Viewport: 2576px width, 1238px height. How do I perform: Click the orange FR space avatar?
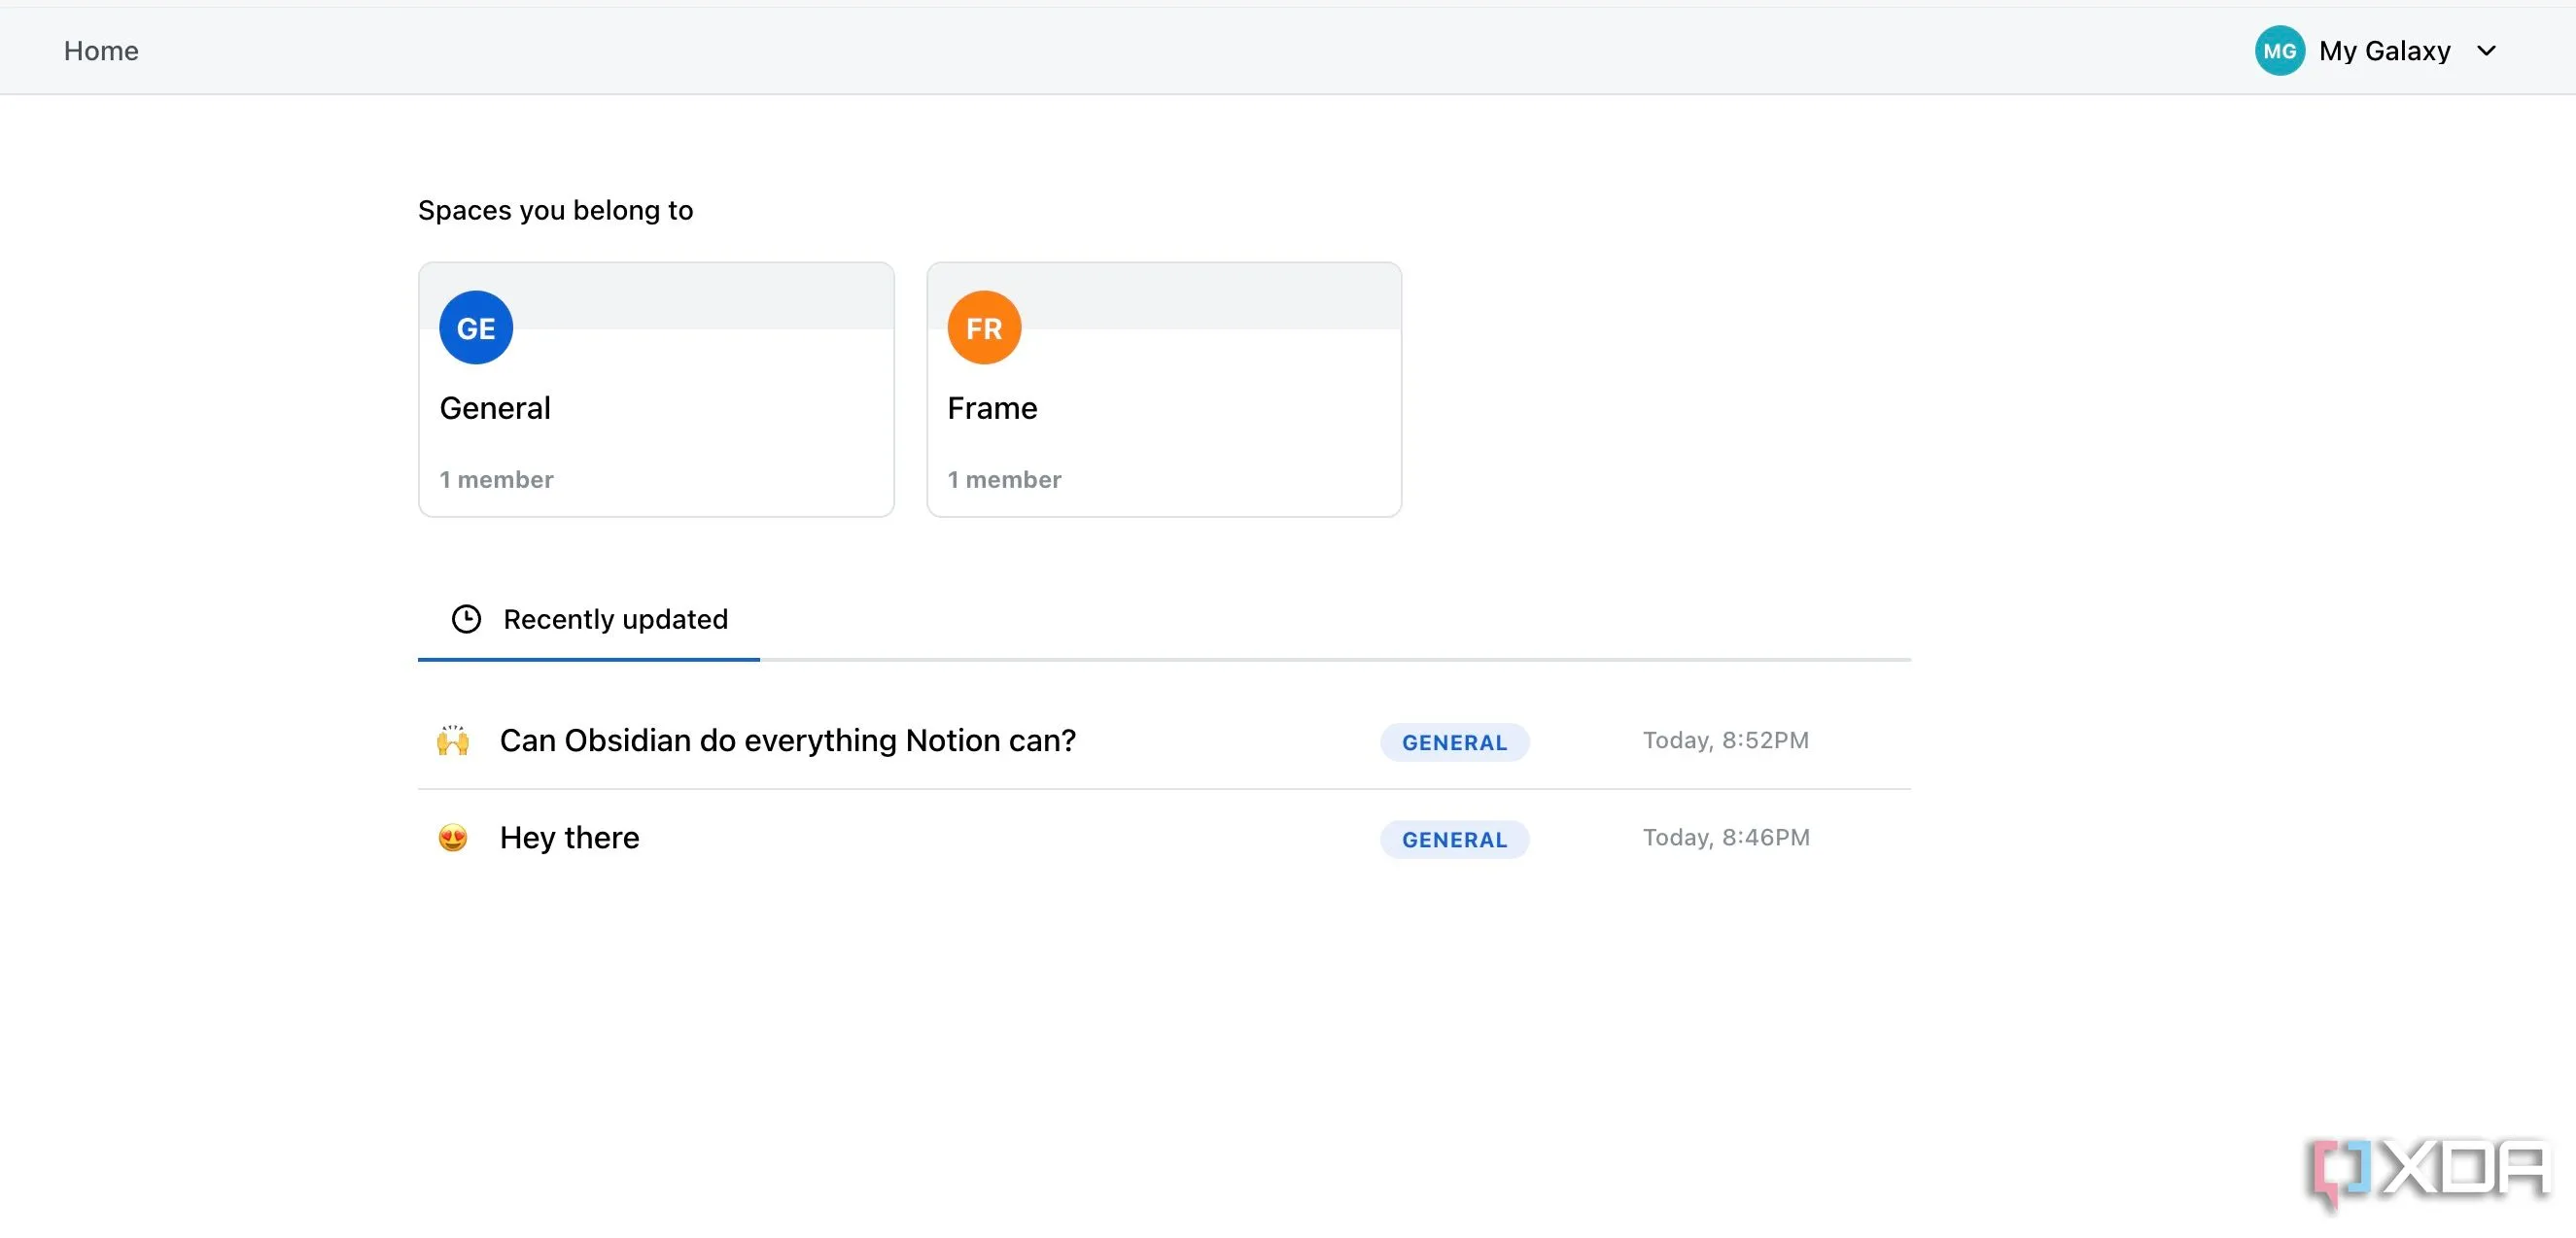point(984,328)
